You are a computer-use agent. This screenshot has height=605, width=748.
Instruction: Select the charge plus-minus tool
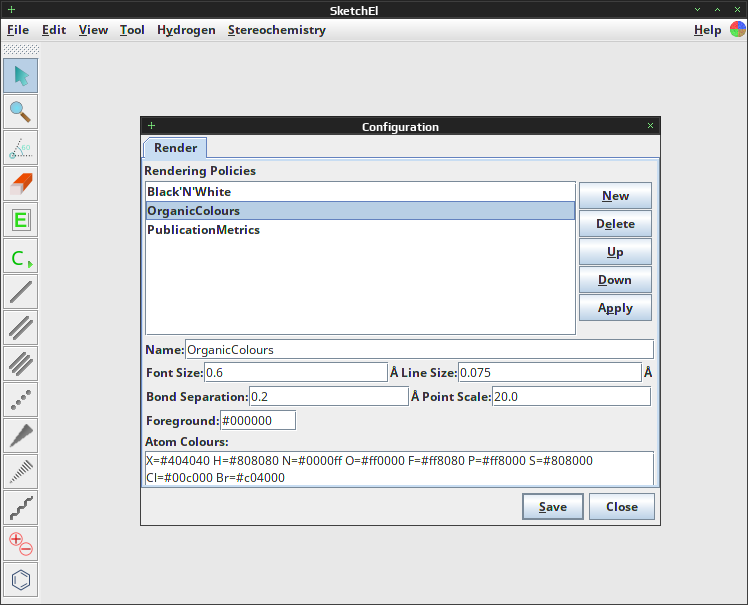(21, 543)
